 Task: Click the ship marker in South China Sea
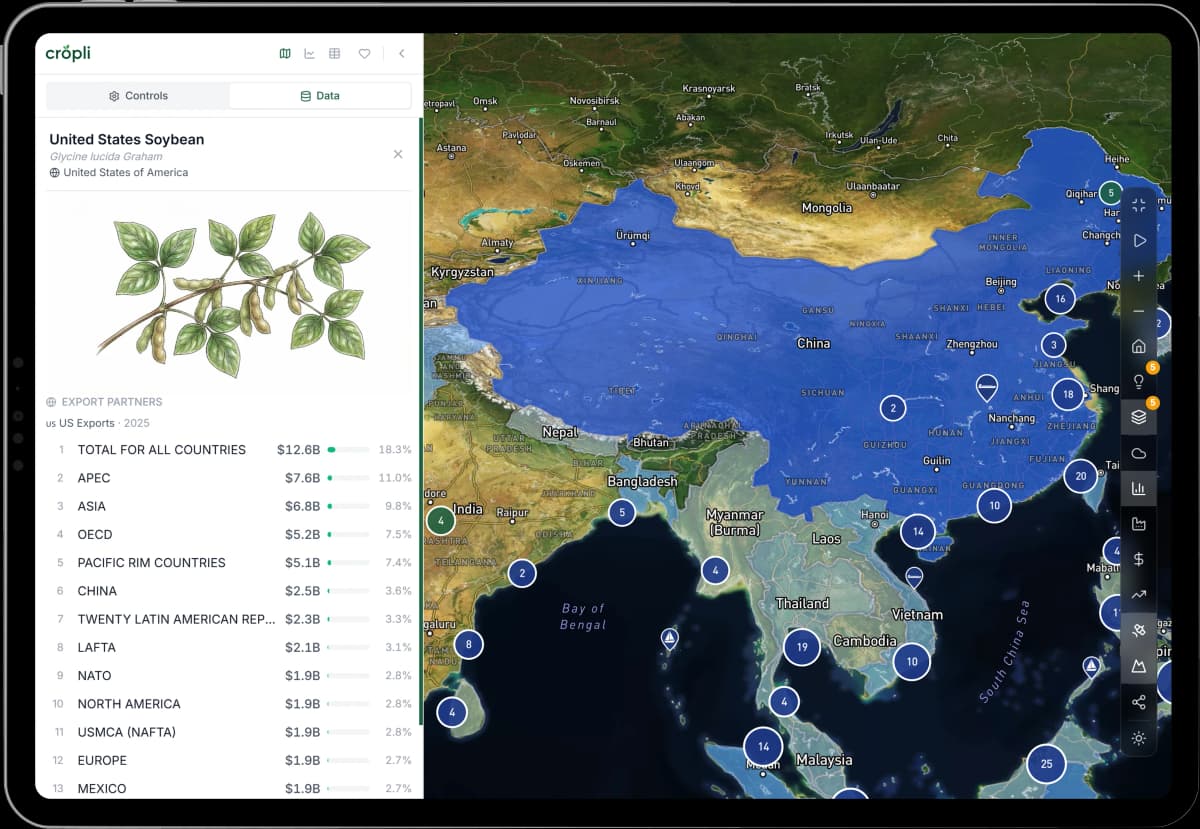[1092, 666]
